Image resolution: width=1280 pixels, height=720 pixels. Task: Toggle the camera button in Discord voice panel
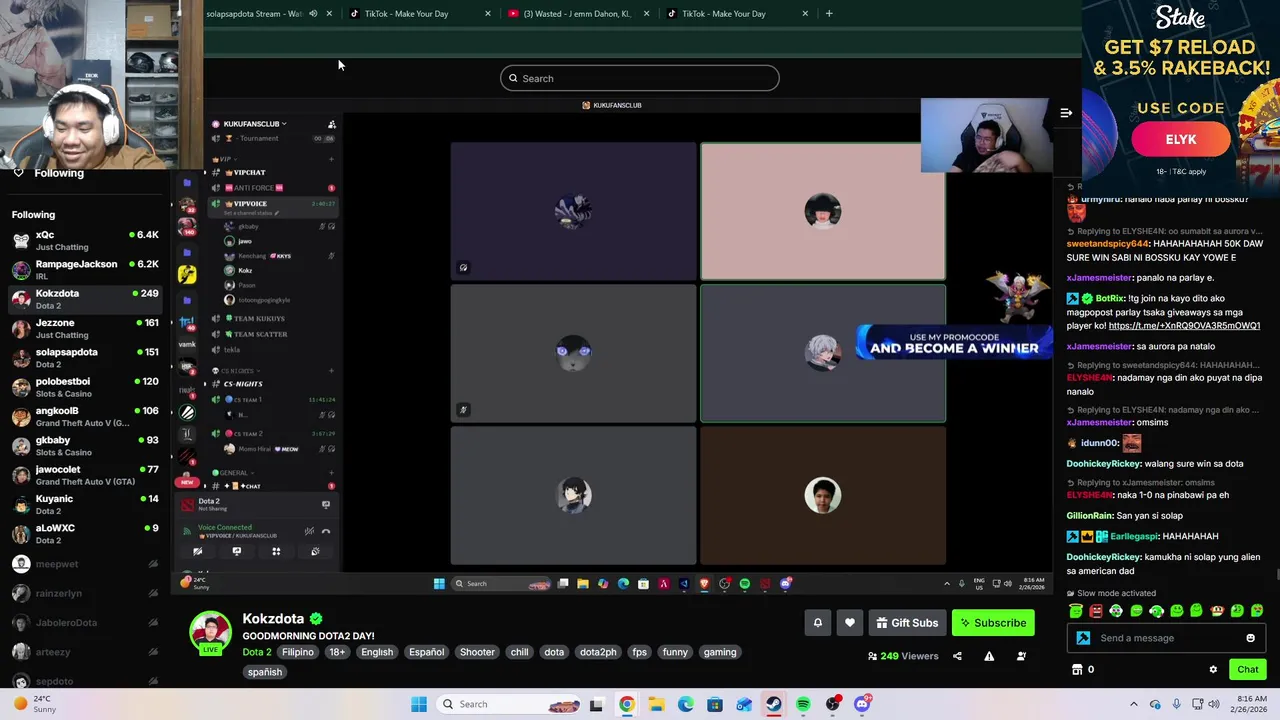[198, 551]
